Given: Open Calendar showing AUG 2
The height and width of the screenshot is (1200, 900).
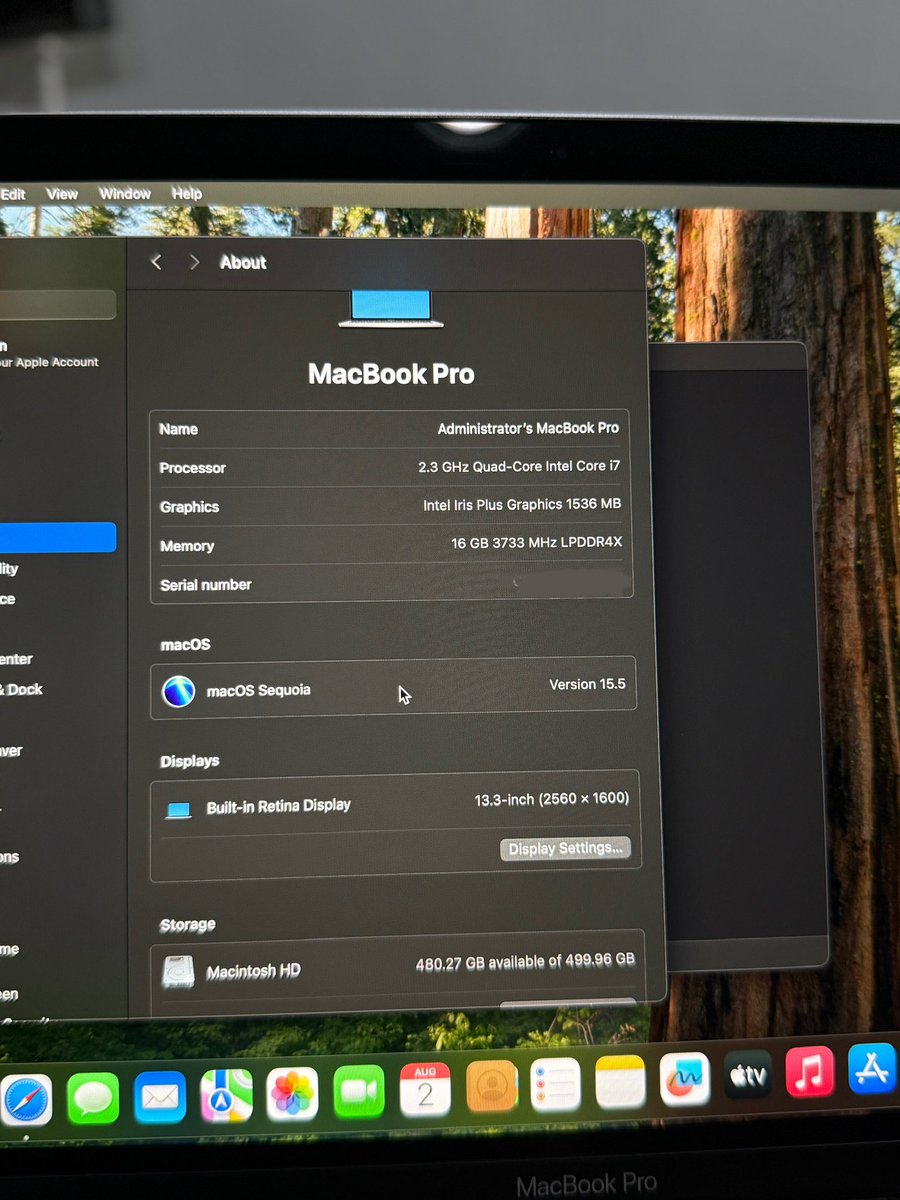Looking at the screenshot, I should tap(425, 1088).
